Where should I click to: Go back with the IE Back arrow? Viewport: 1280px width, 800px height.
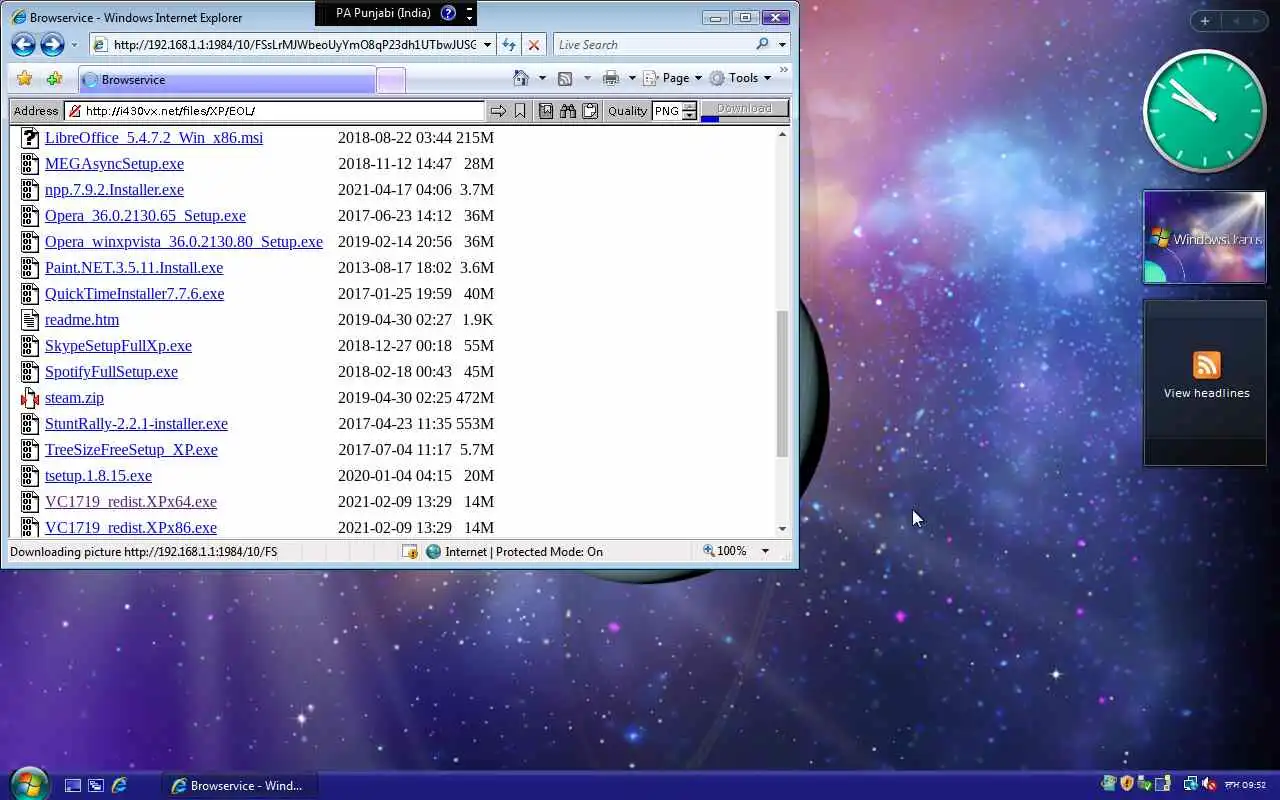click(x=23, y=44)
